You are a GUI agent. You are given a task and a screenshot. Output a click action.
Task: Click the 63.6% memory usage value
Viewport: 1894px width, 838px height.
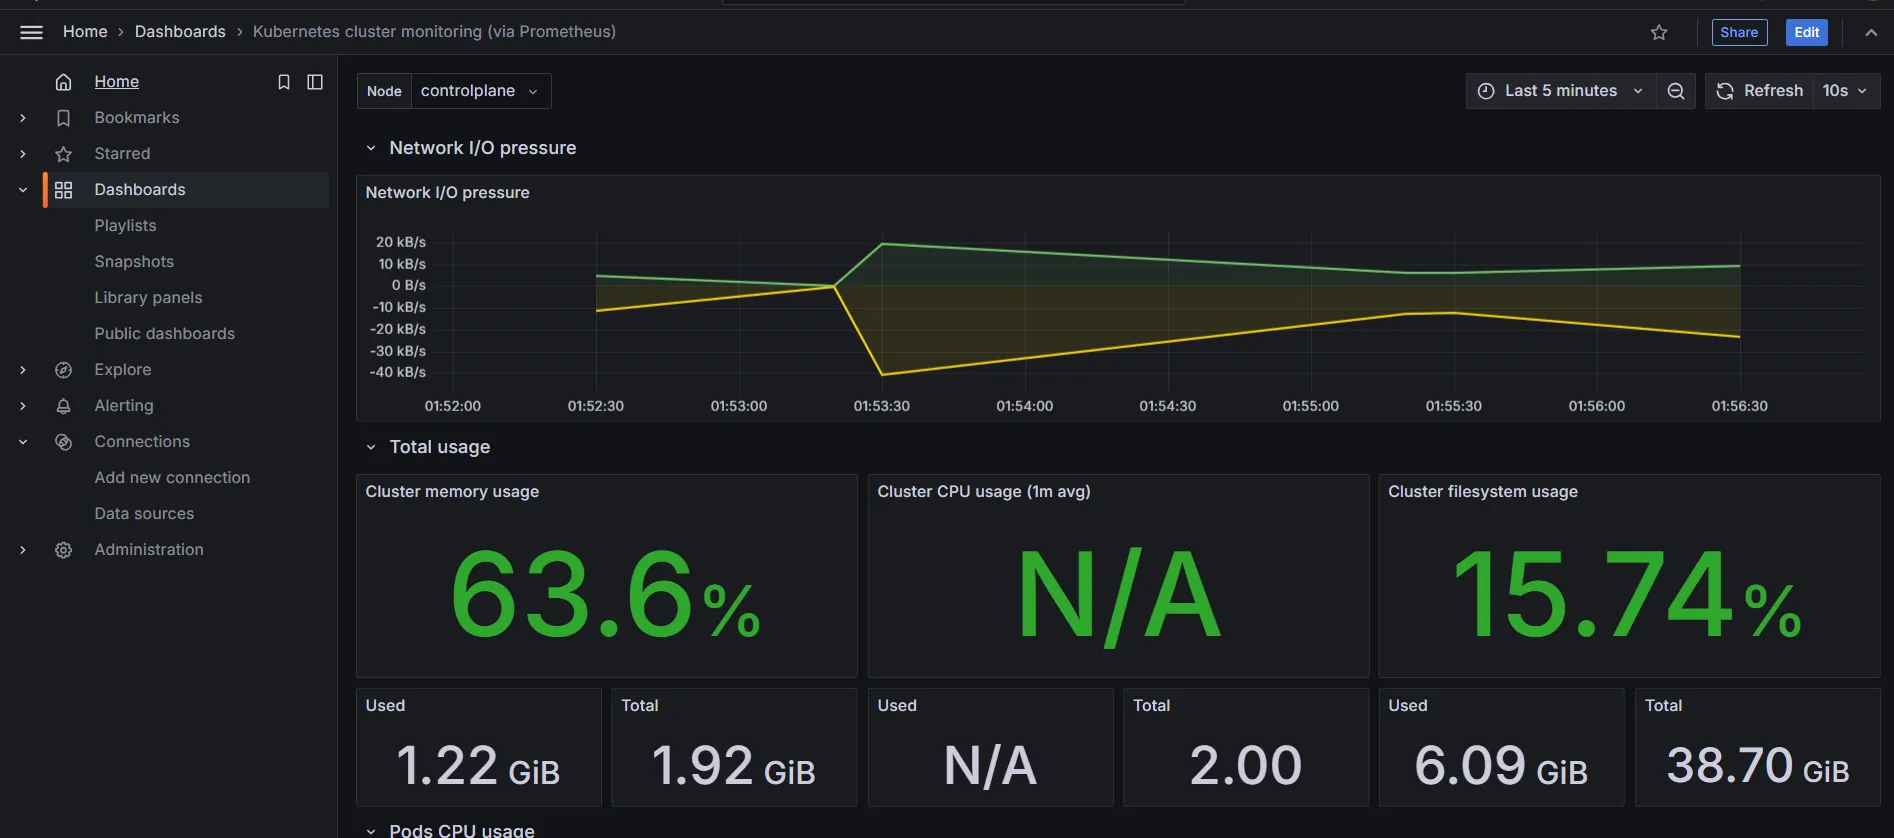606,595
